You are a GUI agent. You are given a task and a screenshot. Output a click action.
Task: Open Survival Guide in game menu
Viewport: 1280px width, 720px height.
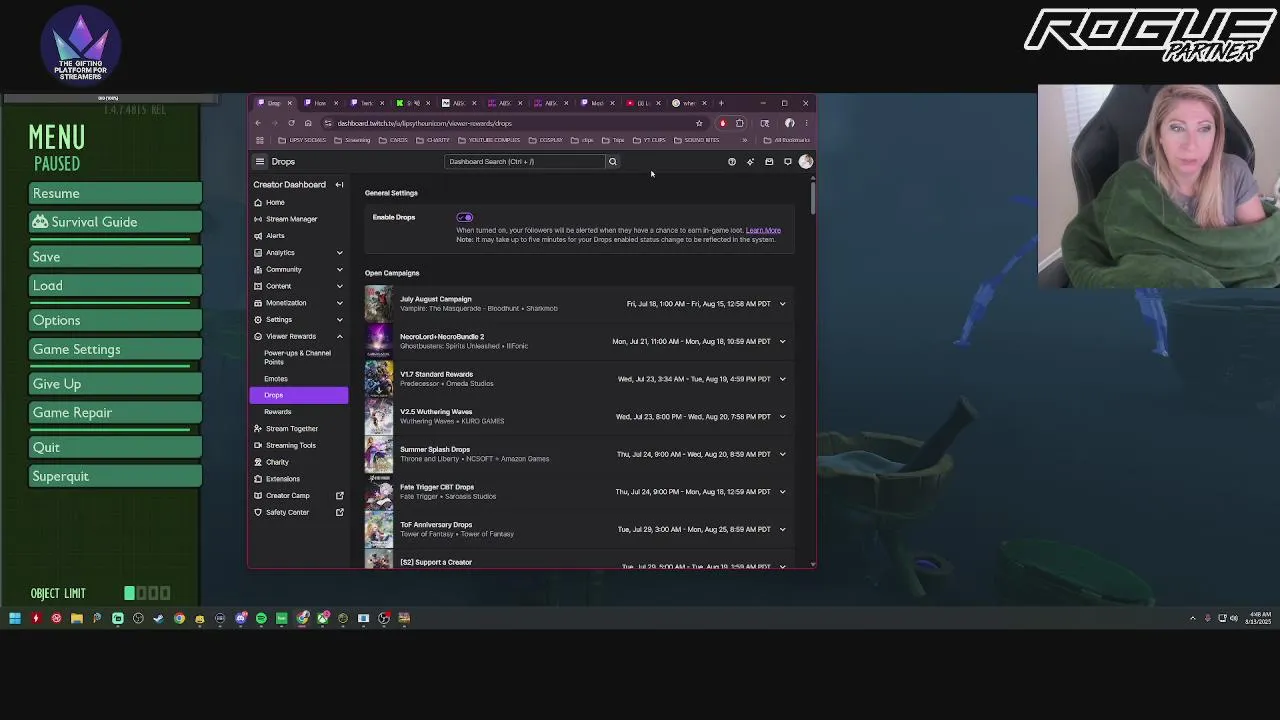click(115, 222)
